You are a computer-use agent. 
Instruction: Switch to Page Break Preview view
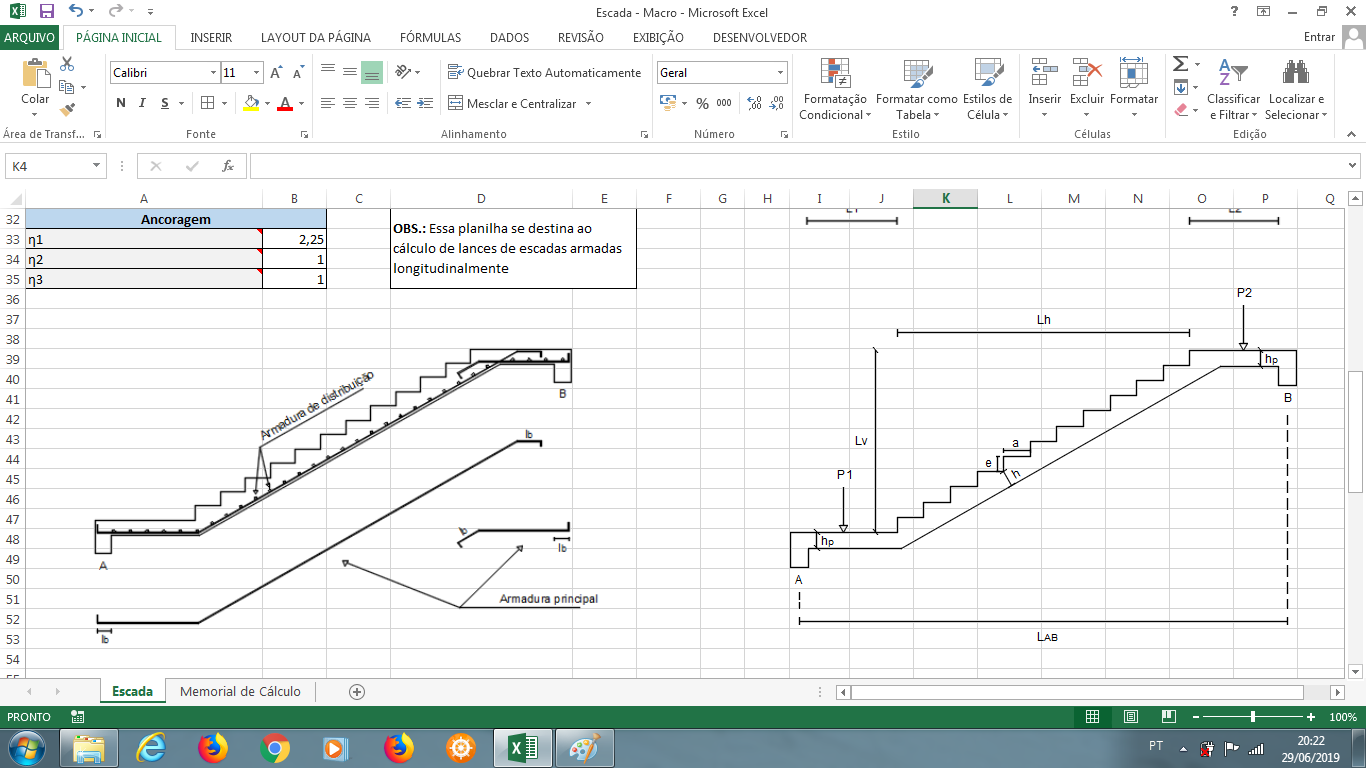coord(1168,717)
